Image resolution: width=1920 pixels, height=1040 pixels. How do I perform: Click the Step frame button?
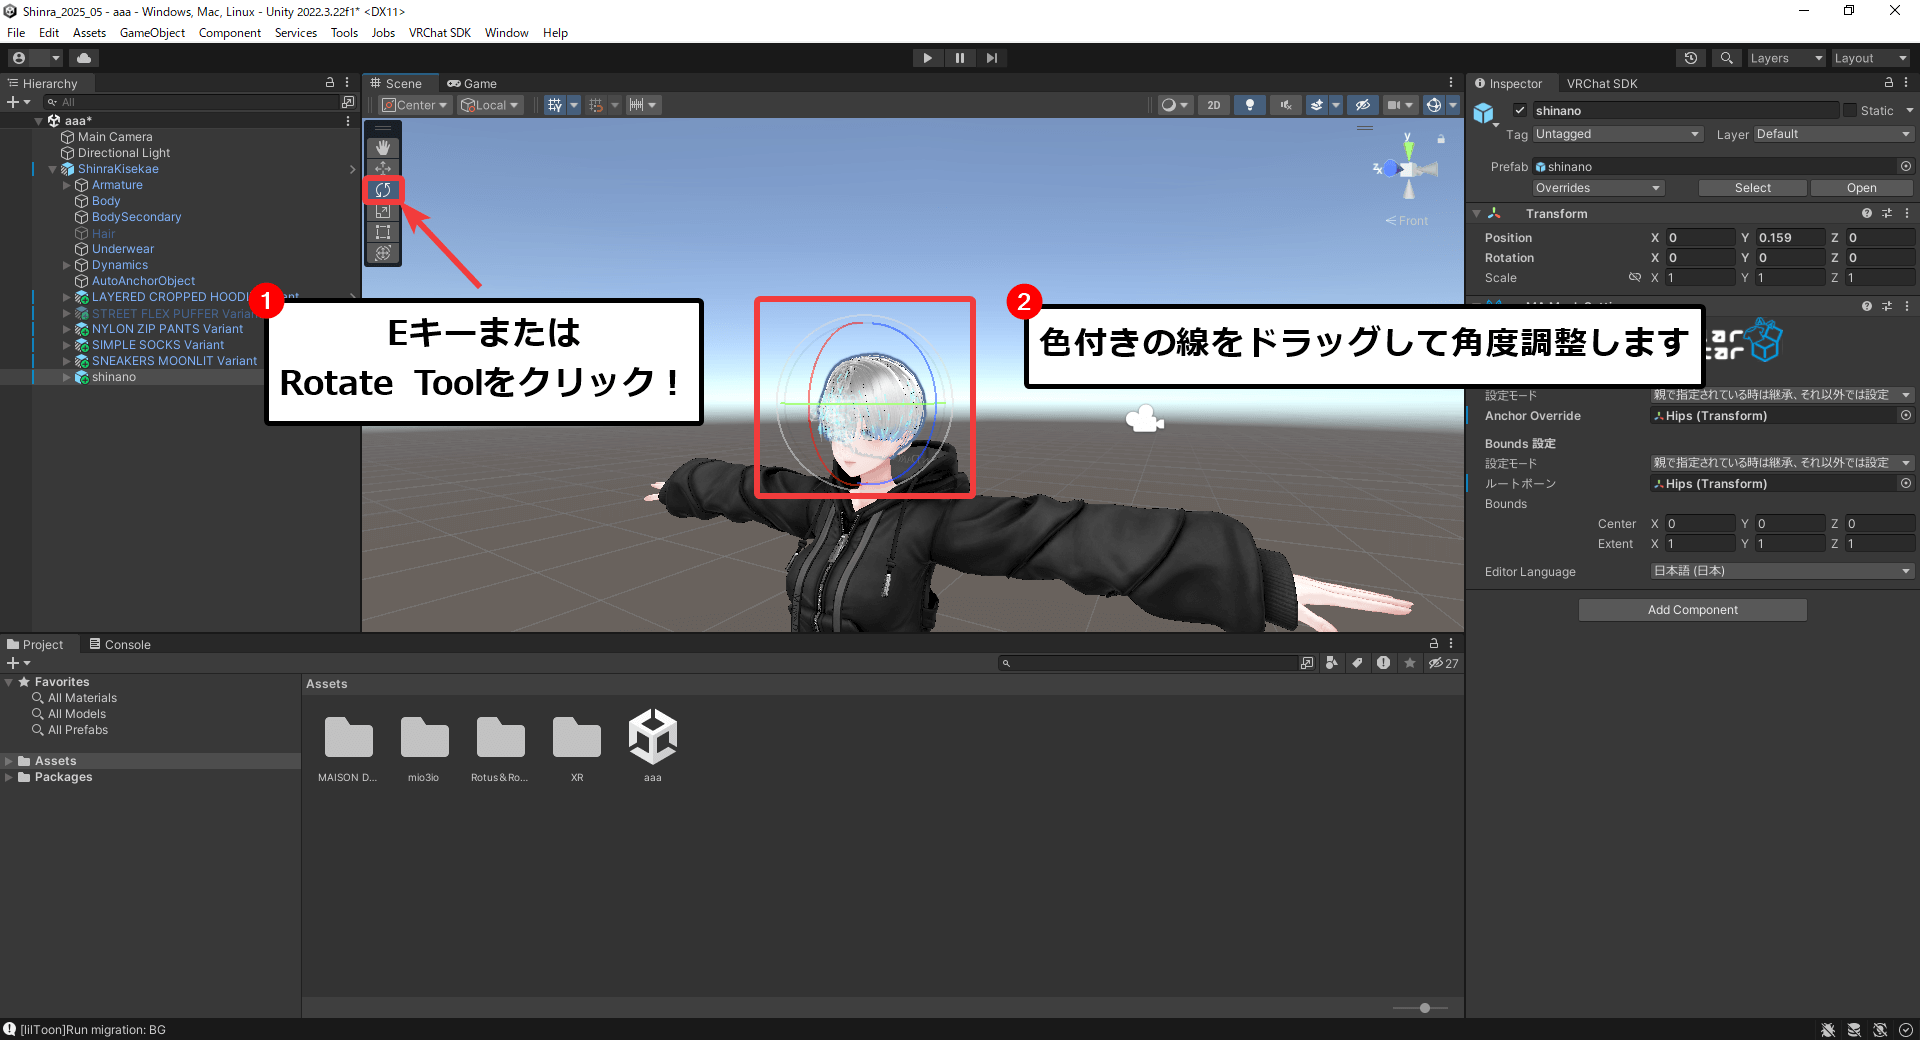coord(991,58)
